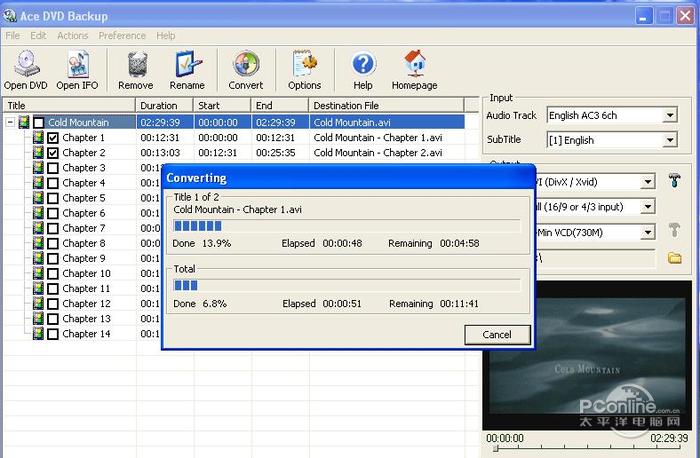
Task: Click the Total progress bar
Action: (346, 285)
